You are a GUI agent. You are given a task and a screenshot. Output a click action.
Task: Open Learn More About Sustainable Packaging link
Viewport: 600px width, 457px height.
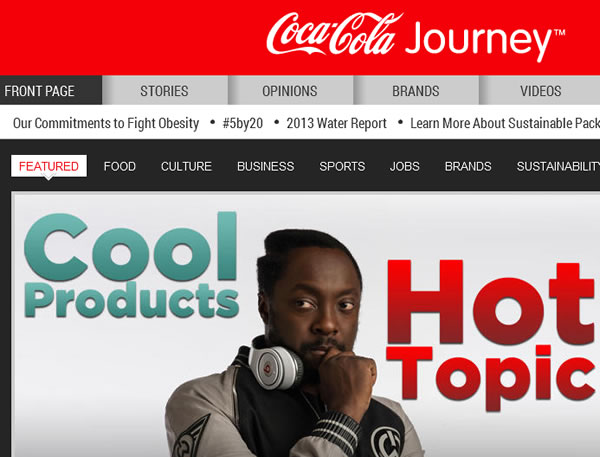pos(505,123)
